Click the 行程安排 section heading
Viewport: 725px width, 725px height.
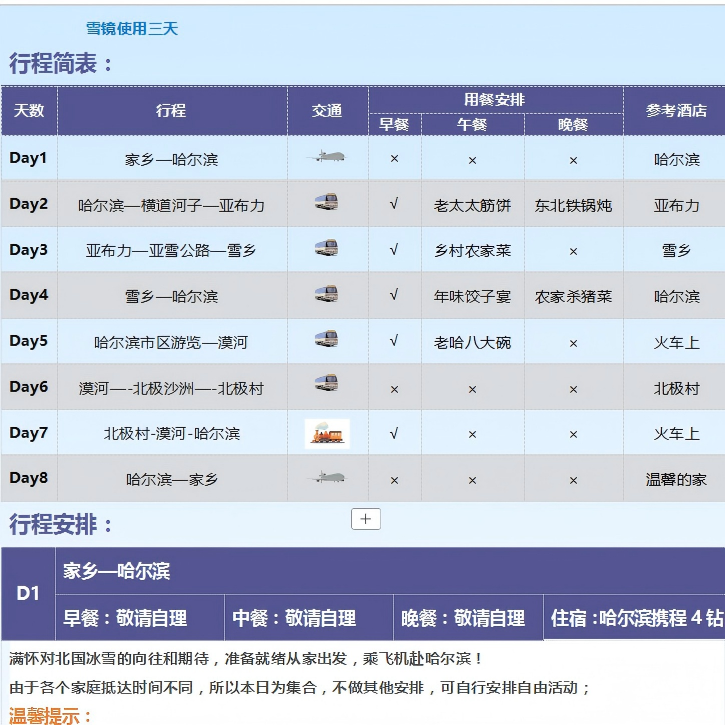click(x=60, y=524)
